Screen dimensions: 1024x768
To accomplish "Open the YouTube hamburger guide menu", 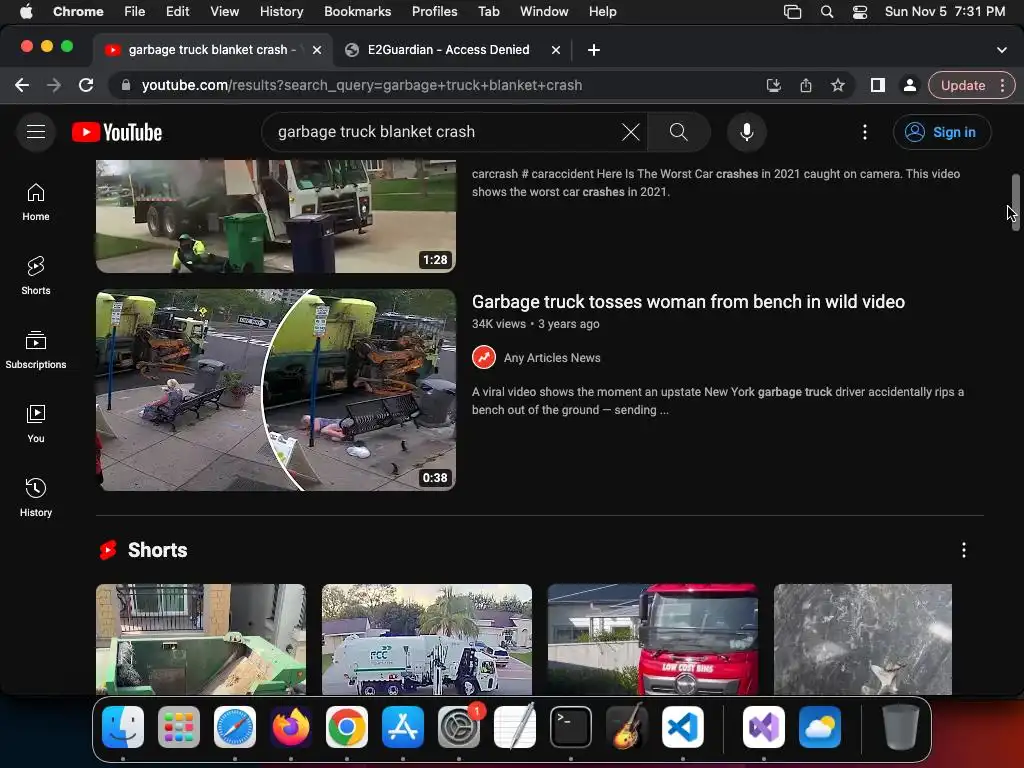I will pos(36,132).
